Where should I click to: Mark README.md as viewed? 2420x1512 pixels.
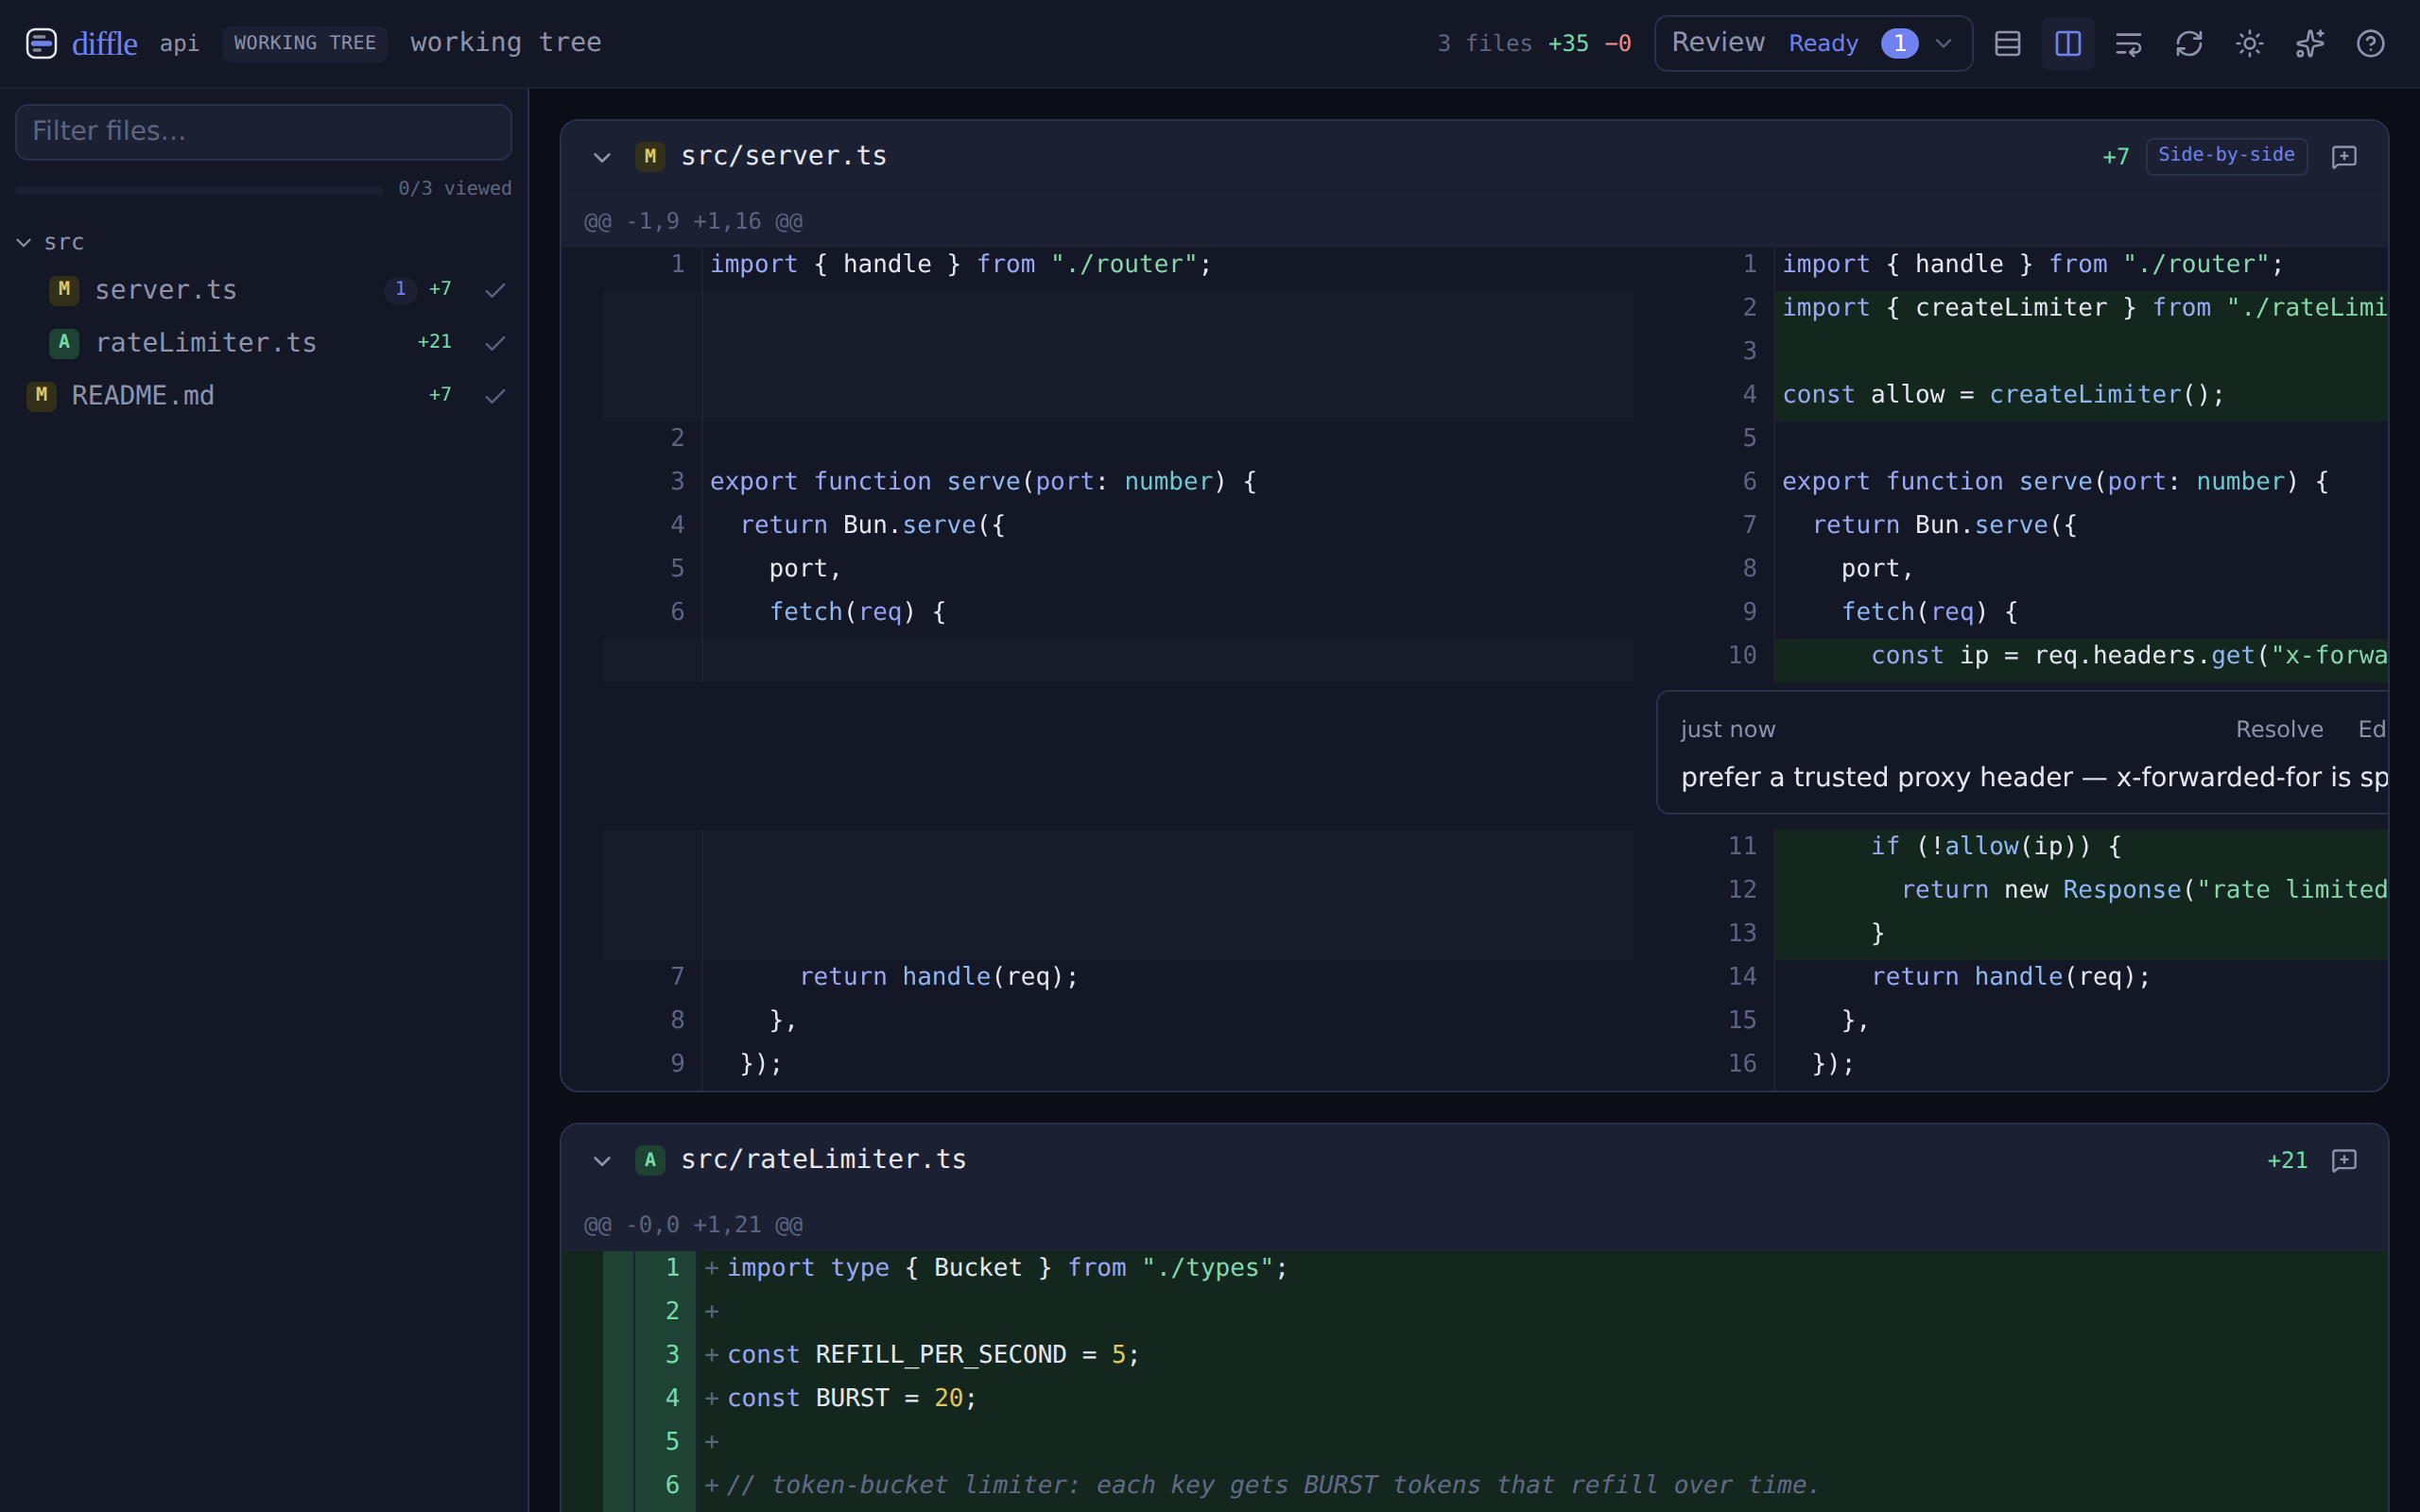point(495,396)
